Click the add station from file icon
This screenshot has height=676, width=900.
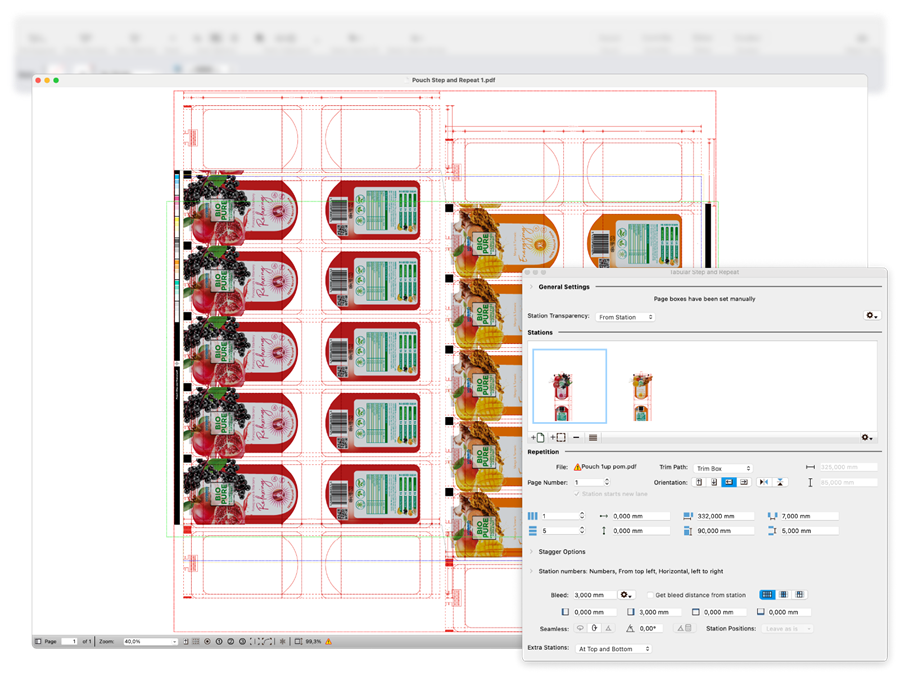click(538, 437)
